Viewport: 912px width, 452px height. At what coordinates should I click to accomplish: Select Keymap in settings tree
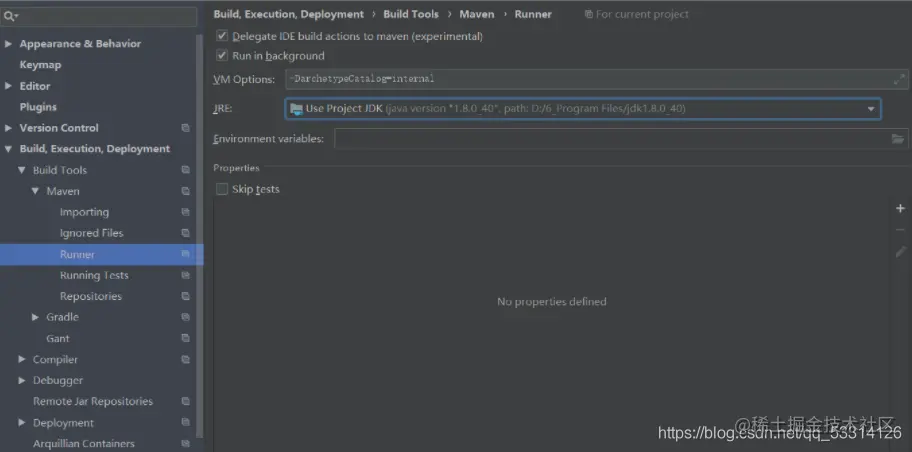coord(40,65)
